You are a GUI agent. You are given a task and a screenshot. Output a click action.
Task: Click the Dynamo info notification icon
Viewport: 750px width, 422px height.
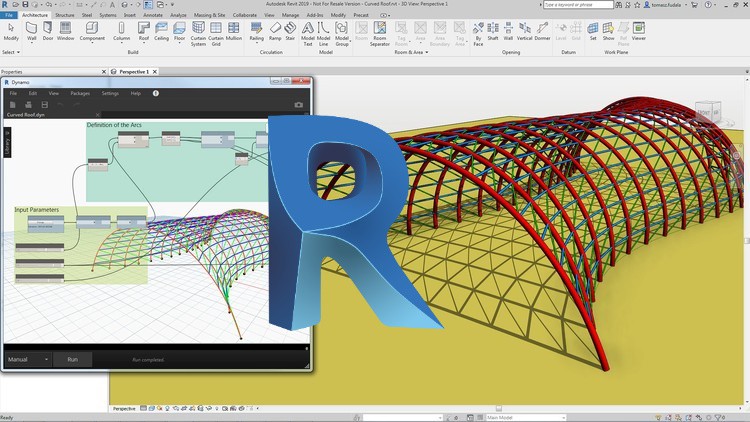[x=155, y=93]
